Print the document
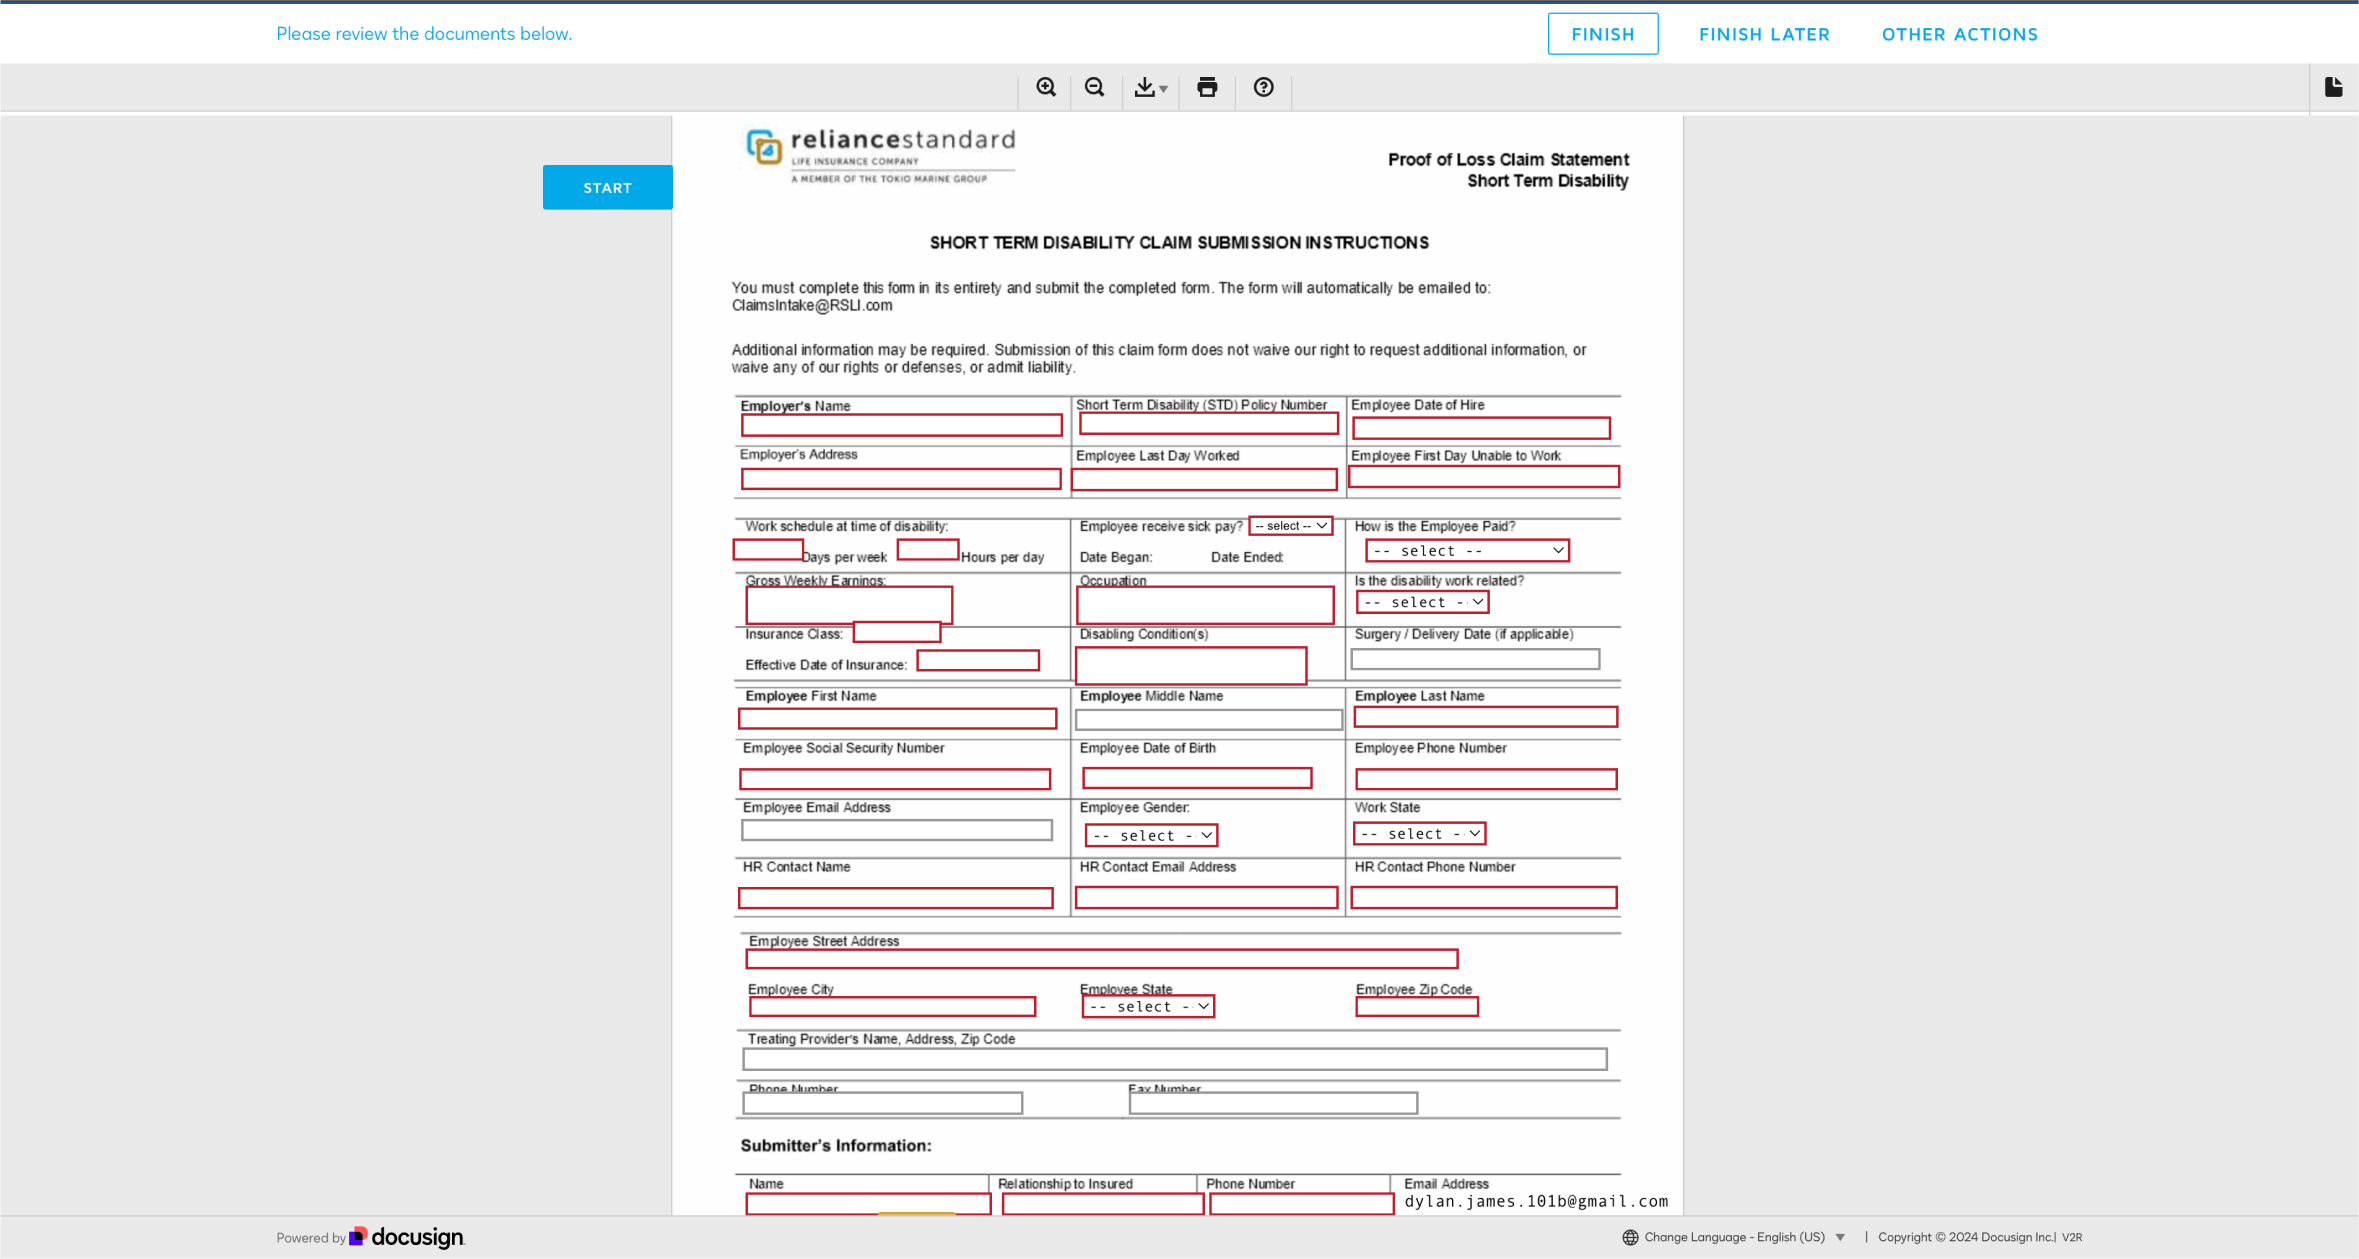 1207,87
